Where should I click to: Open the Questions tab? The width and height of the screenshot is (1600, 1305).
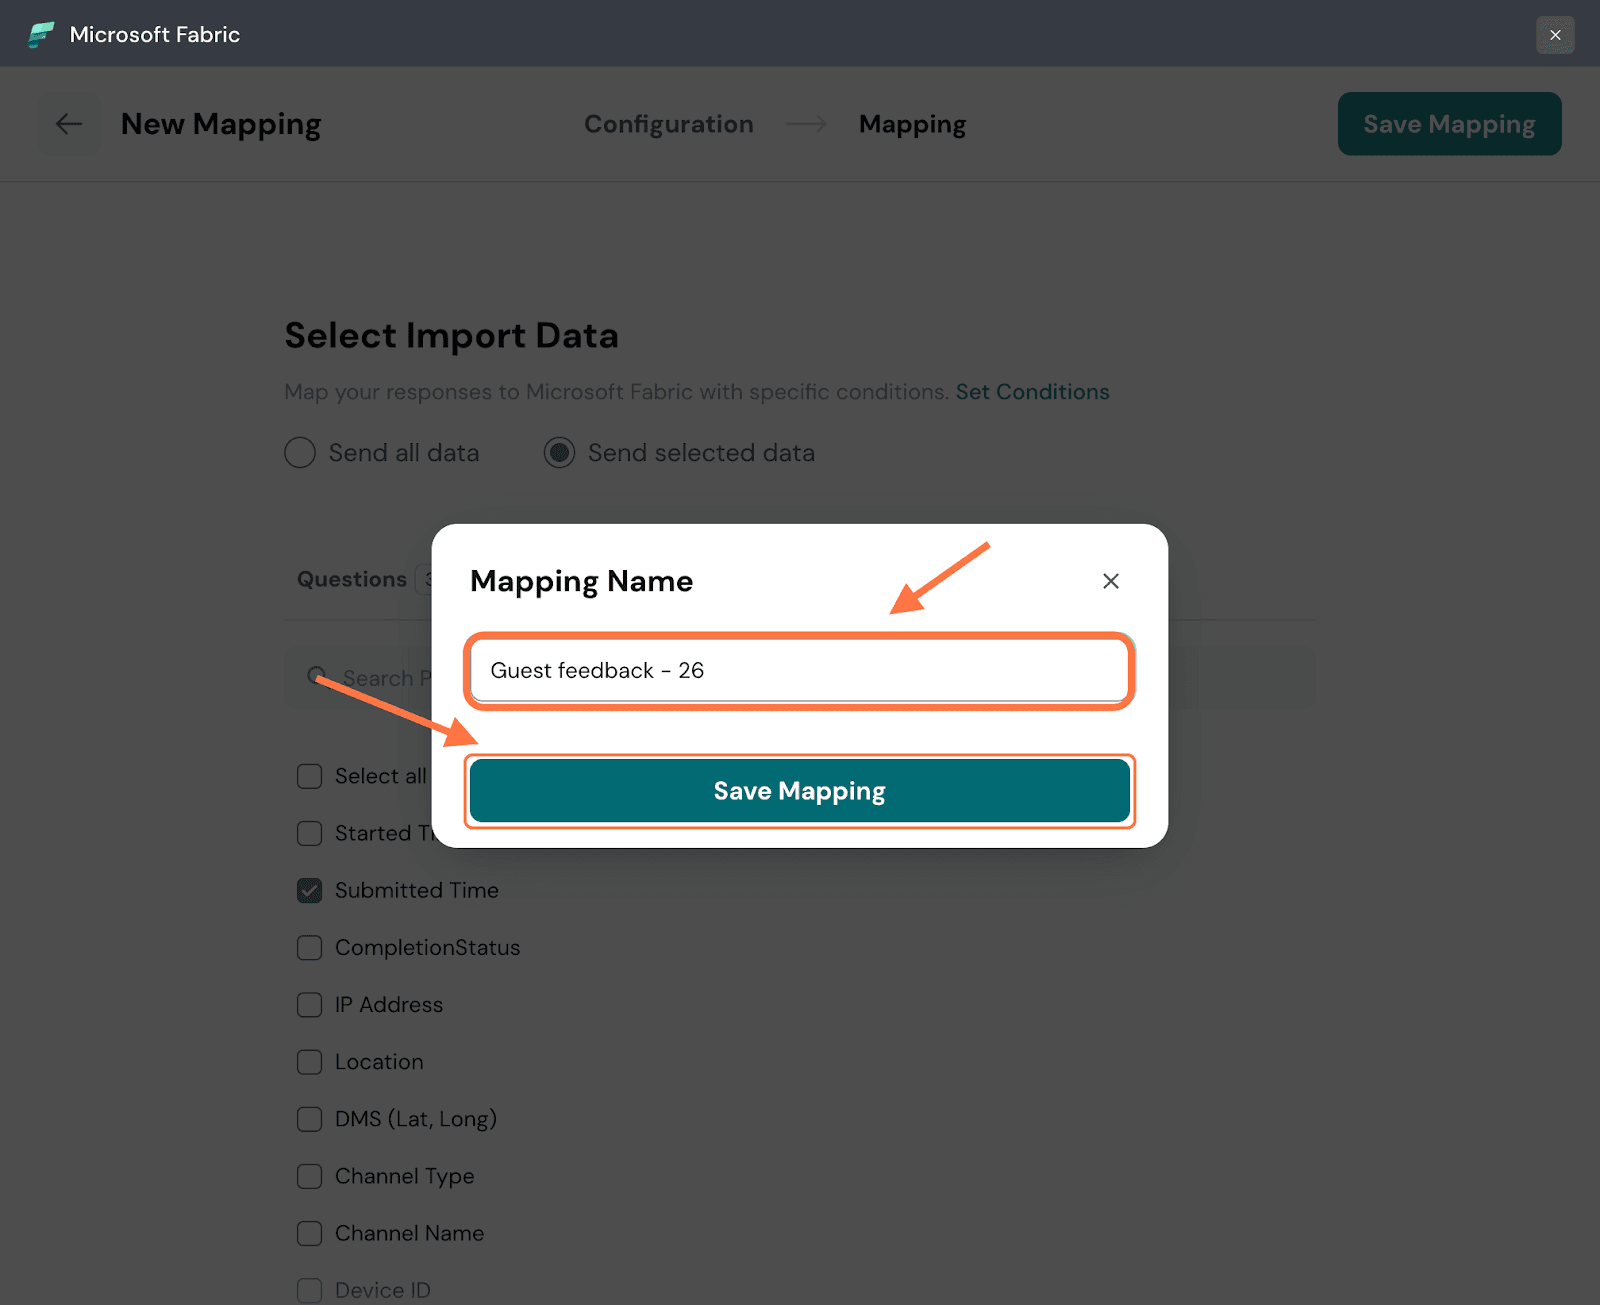(352, 579)
